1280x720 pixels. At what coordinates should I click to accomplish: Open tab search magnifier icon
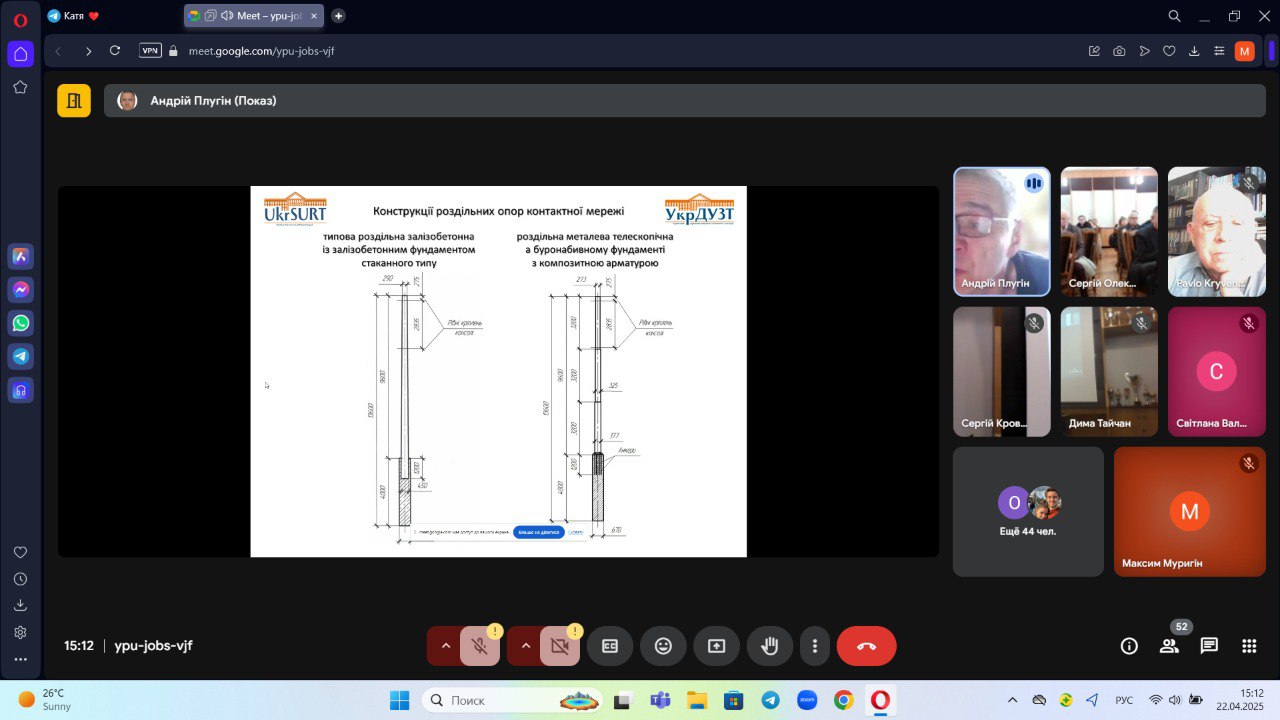[x=1174, y=16]
